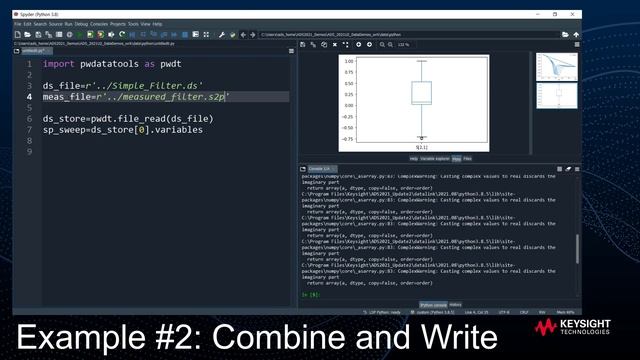Screen dimensions: 640x360
Task: Browse tabs icon left of the Console tab
Action: tap(303, 169)
